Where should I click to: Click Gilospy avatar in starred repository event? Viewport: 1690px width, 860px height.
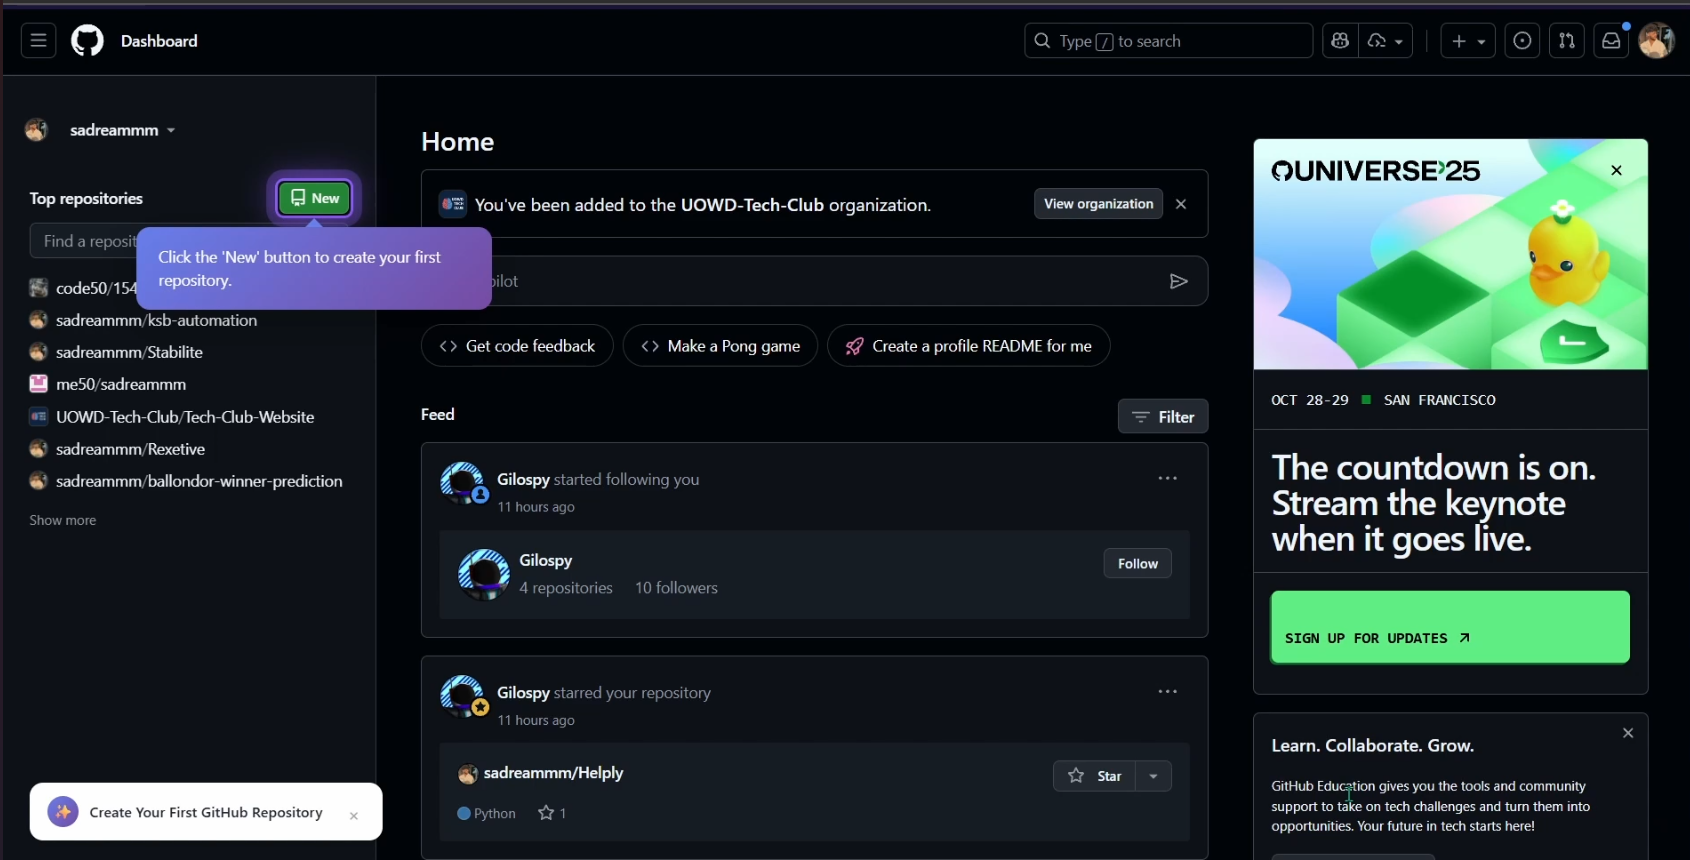[462, 696]
